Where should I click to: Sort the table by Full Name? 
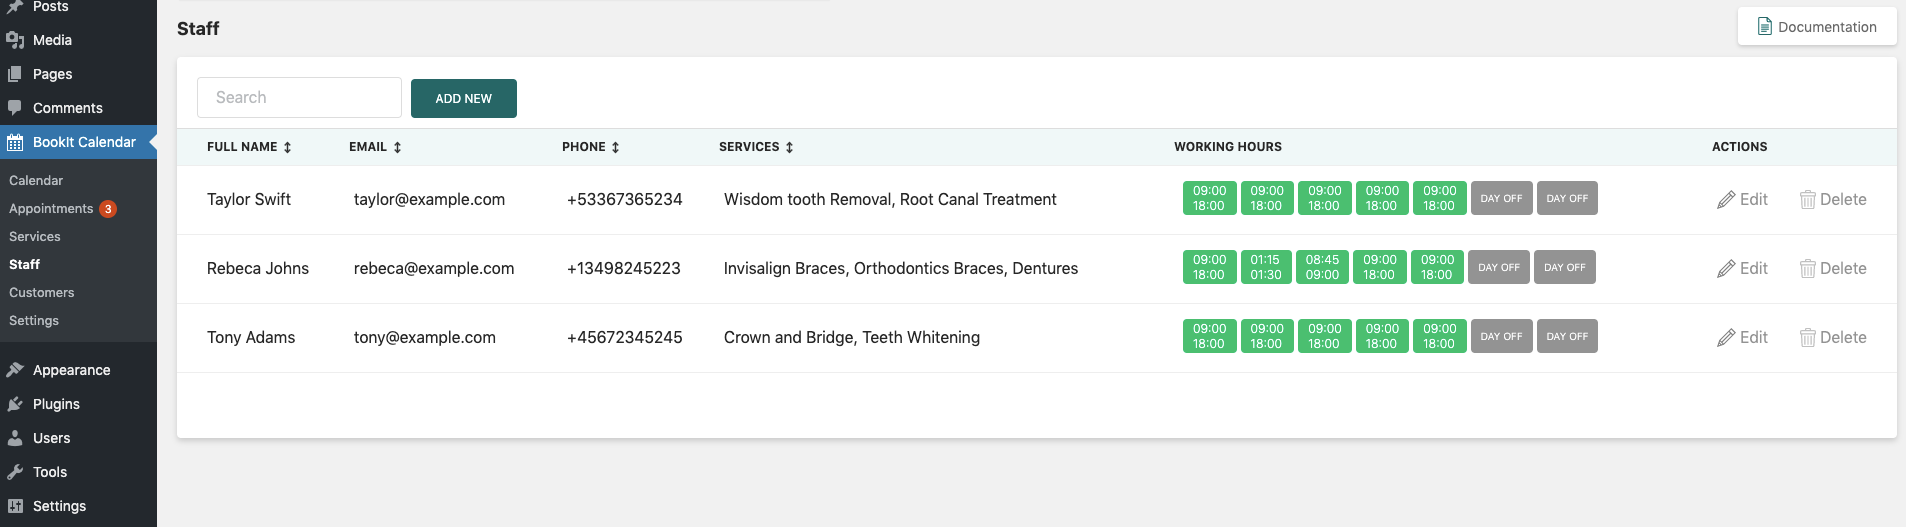287,147
